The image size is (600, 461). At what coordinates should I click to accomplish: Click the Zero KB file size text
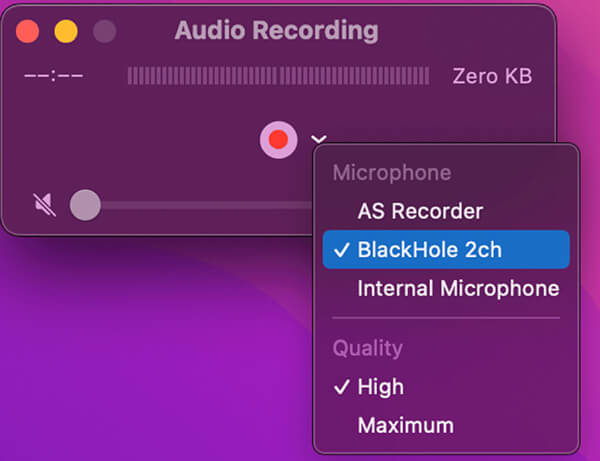[x=492, y=76]
